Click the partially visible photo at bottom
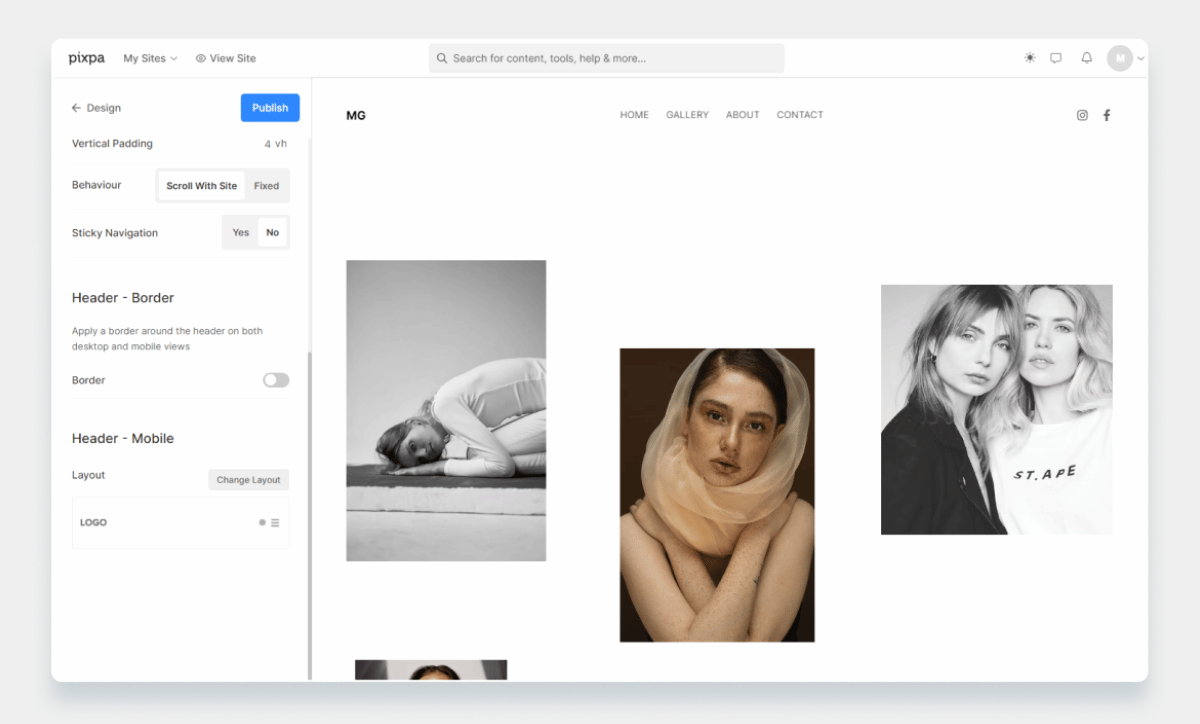This screenshot has height=724, width=1200. 431,670
